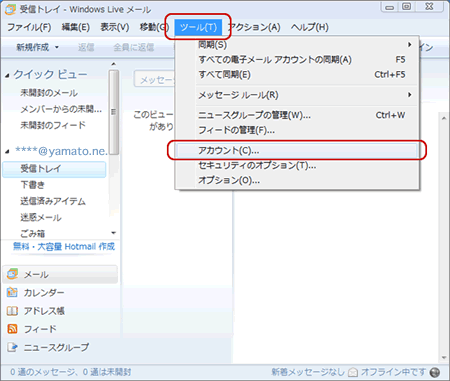
Task: Open the Newsgroup (ニュースグループ) icon
Action: click(x=12, y=347)
